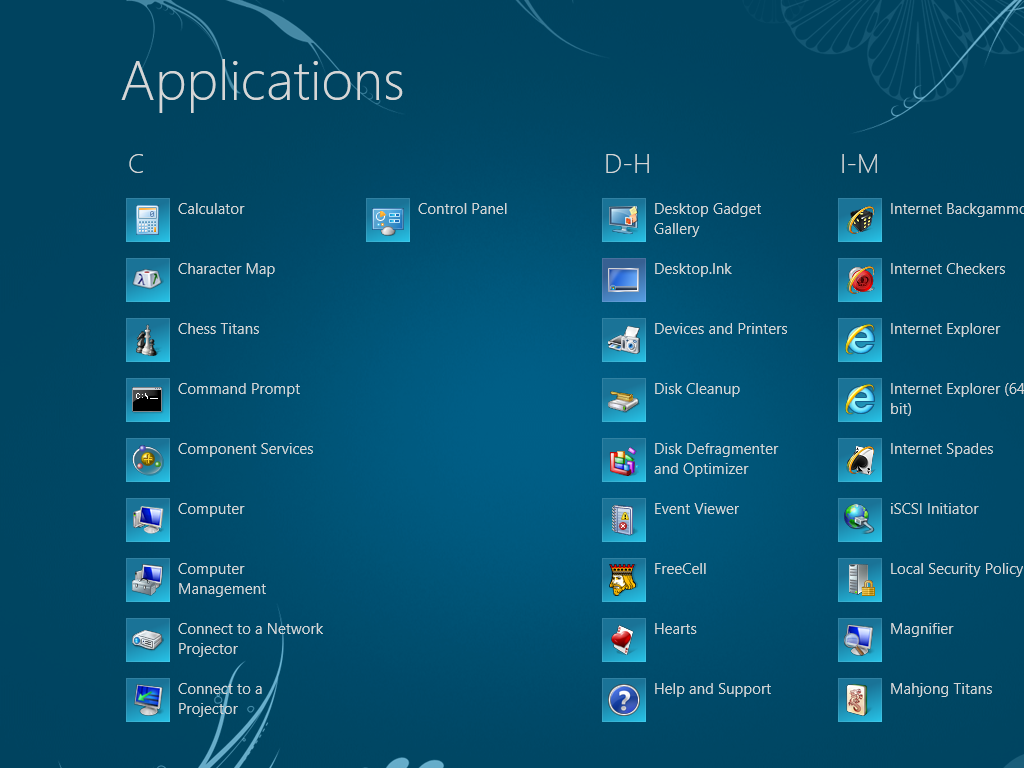Open the Event Viewer icon

(624, 520)
